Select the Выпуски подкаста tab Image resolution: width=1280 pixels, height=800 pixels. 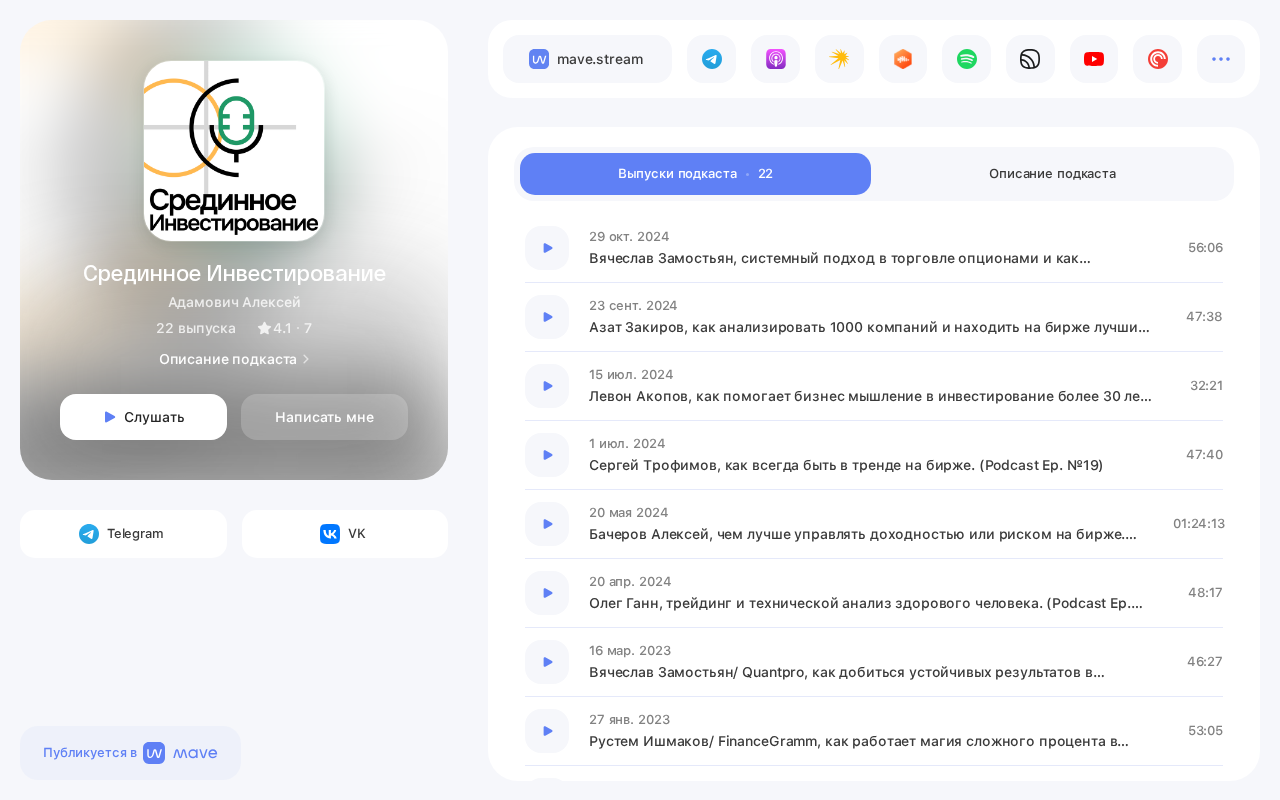pos(695,174)
